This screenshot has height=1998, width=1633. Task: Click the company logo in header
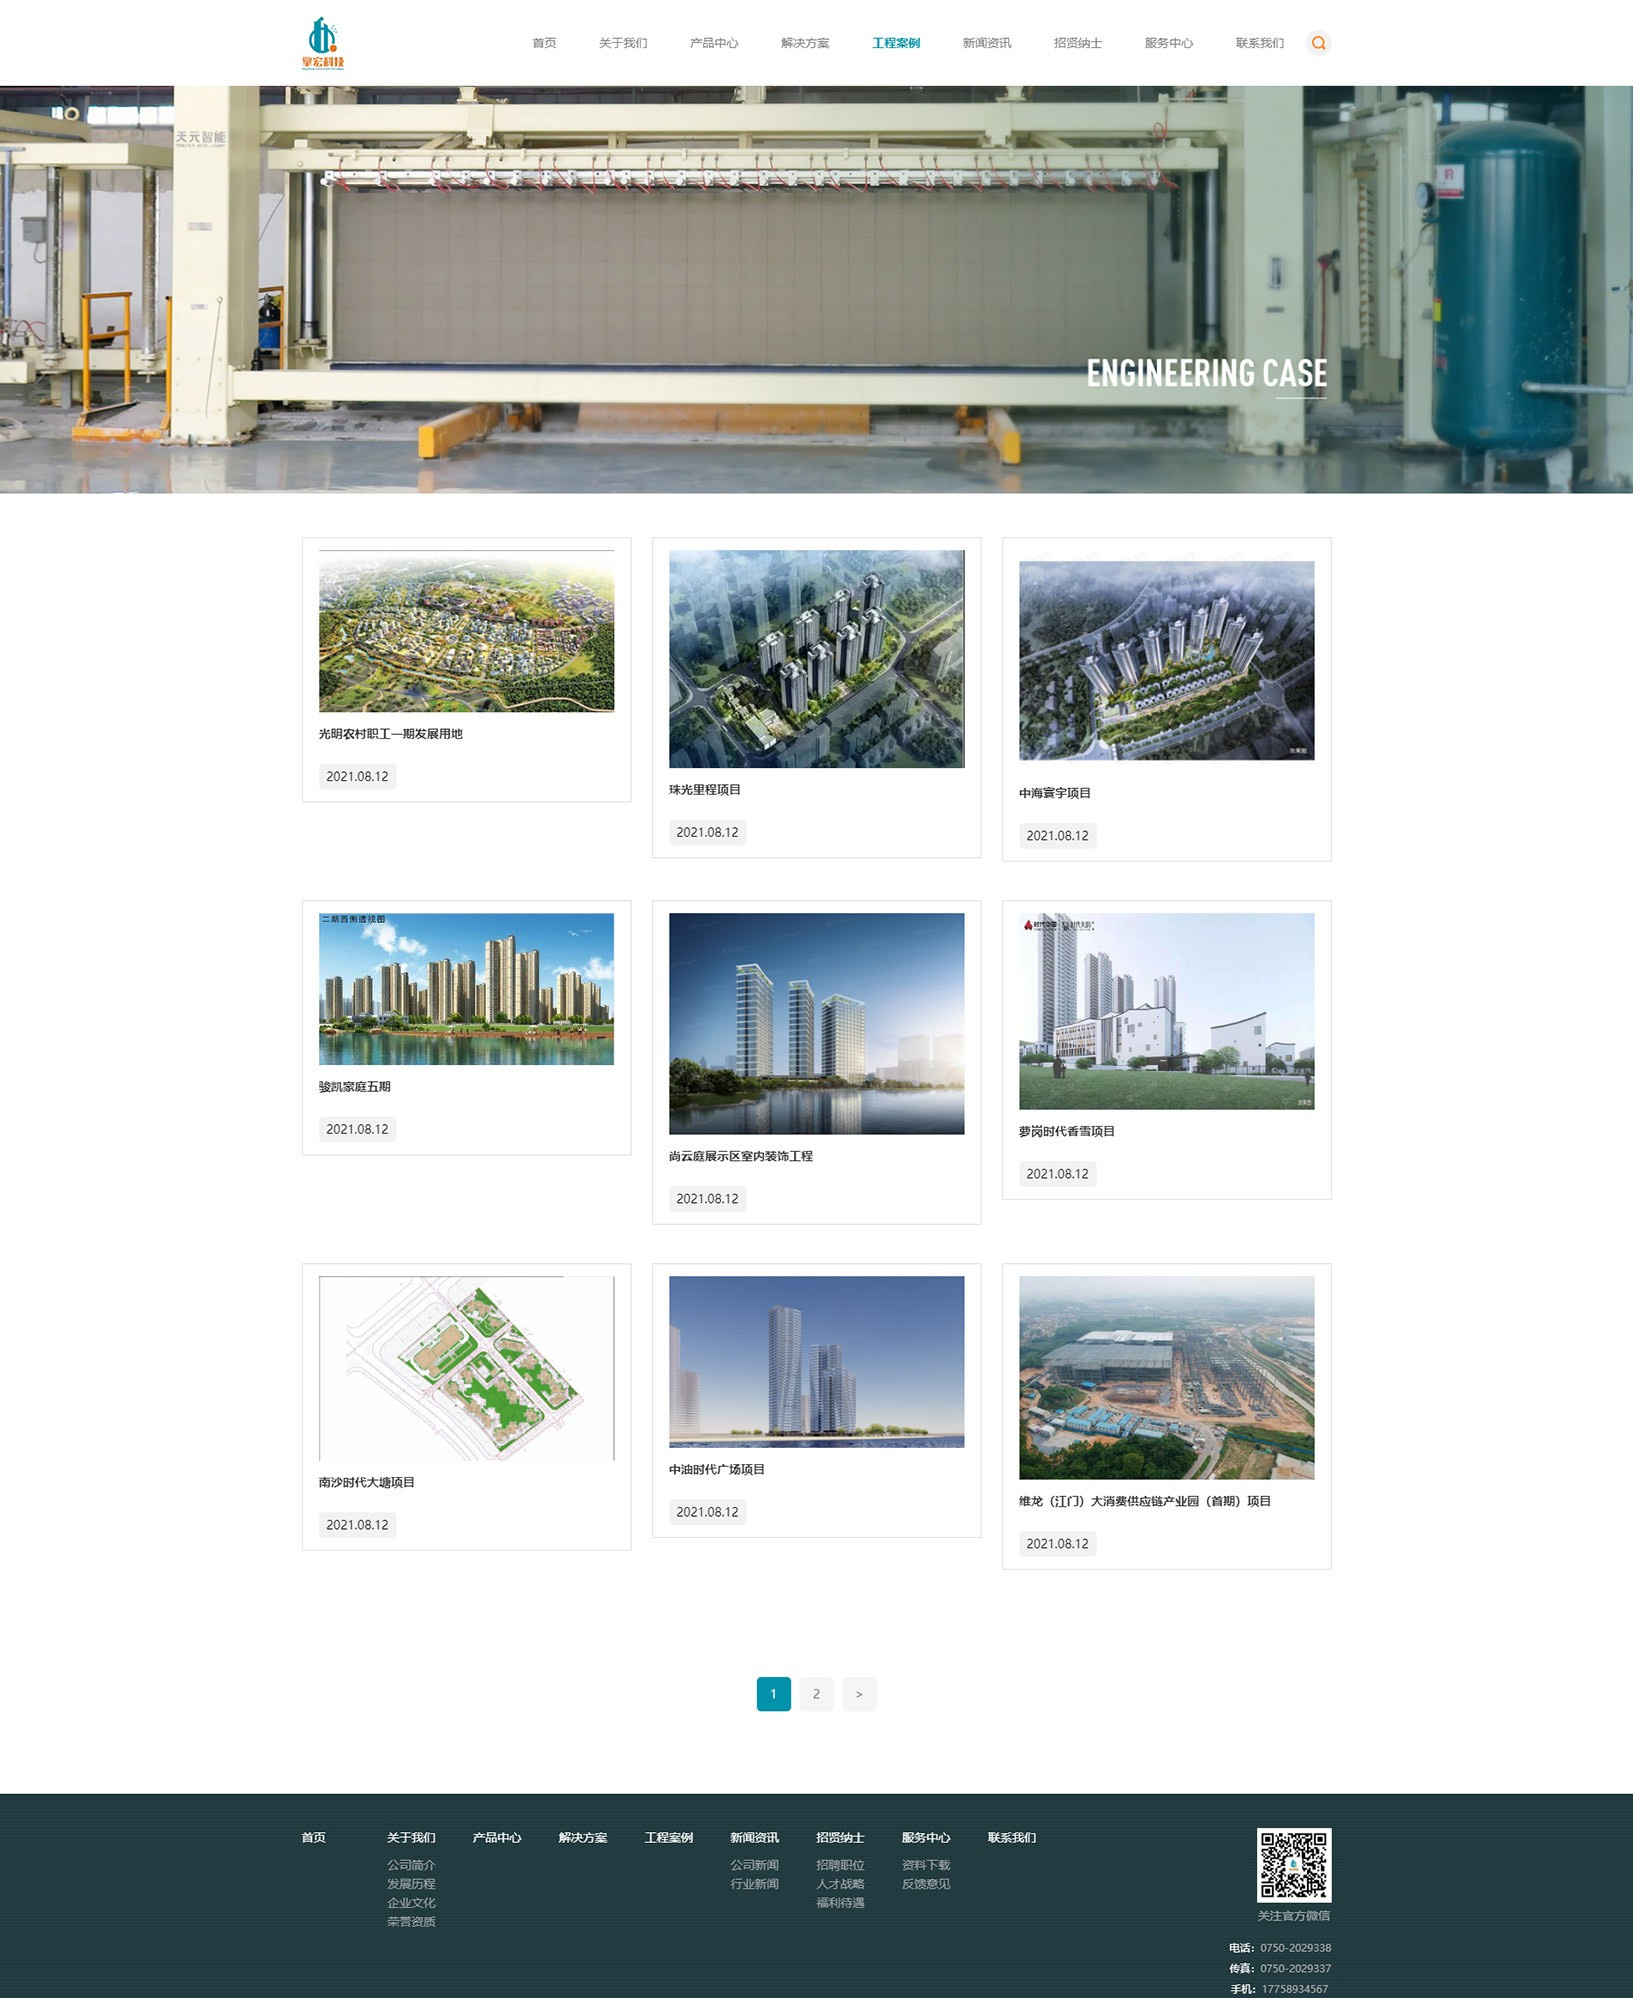323,43
